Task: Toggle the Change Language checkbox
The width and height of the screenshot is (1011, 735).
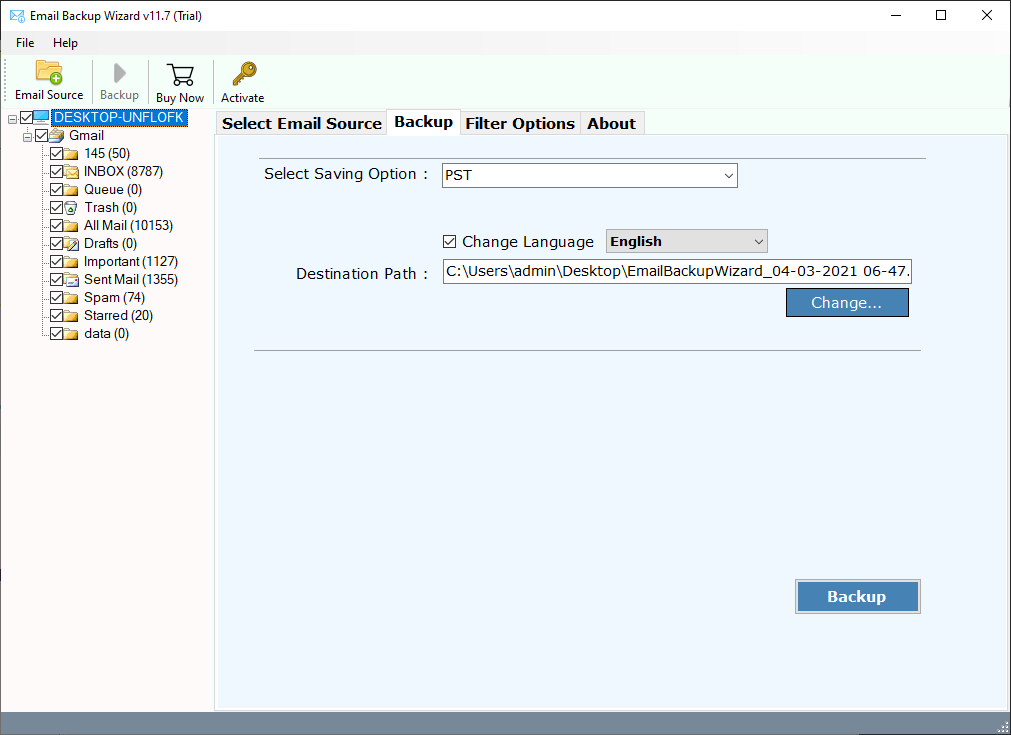Action: tap(449, 242)
